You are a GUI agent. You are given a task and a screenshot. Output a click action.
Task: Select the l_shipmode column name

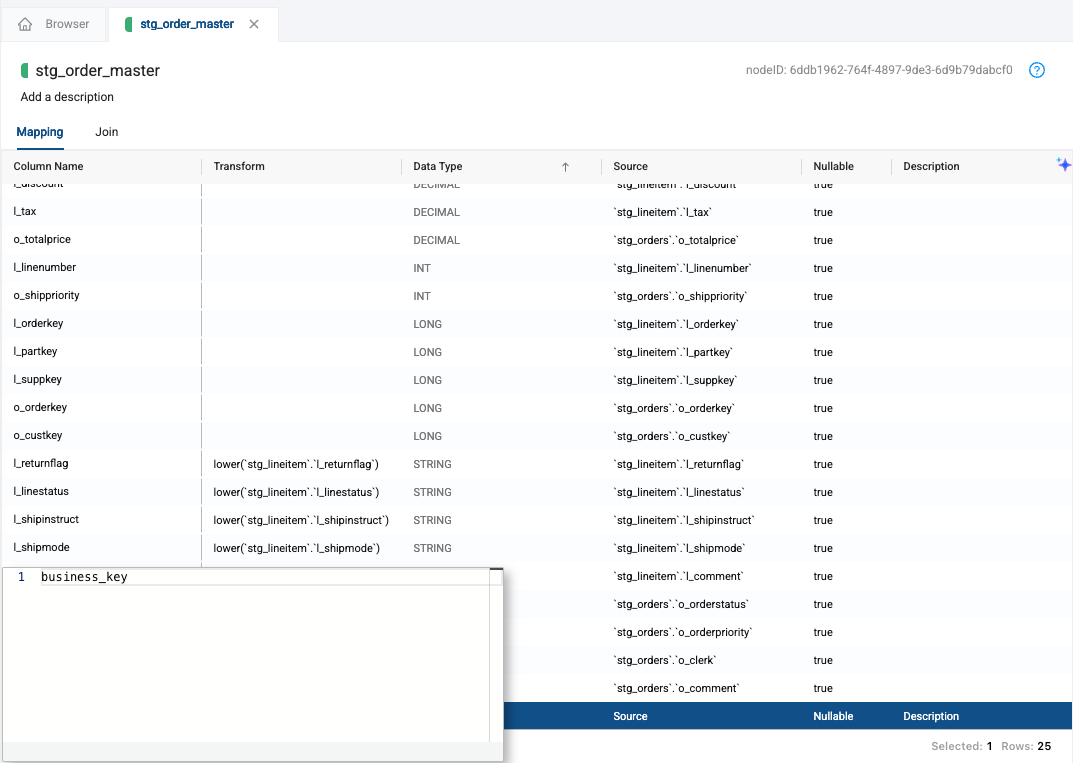coord(42,548)
